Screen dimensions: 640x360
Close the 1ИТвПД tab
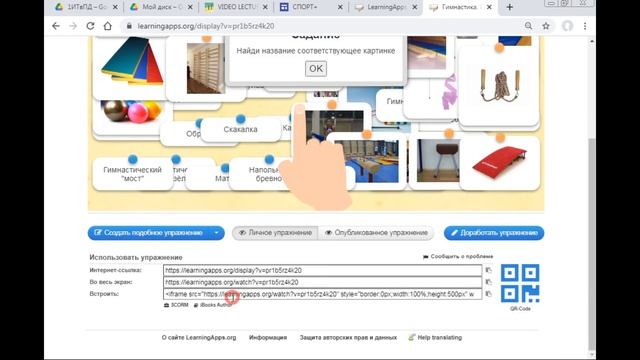pyautogui.click(x=115, y=7)
